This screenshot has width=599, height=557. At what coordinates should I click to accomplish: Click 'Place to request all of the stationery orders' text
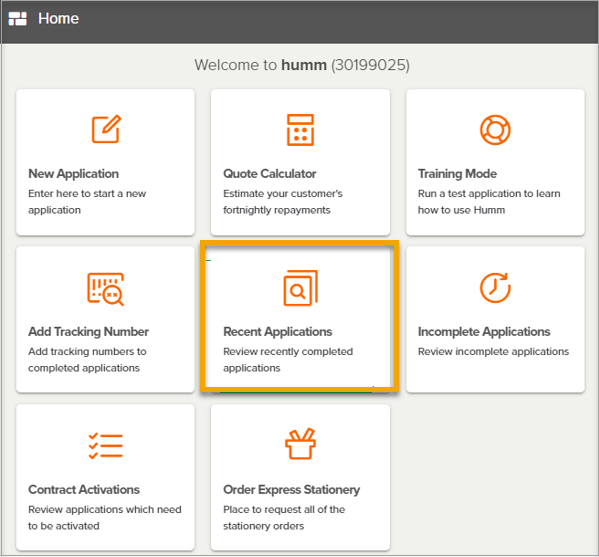pyautogui.click(x=284, y=518)
